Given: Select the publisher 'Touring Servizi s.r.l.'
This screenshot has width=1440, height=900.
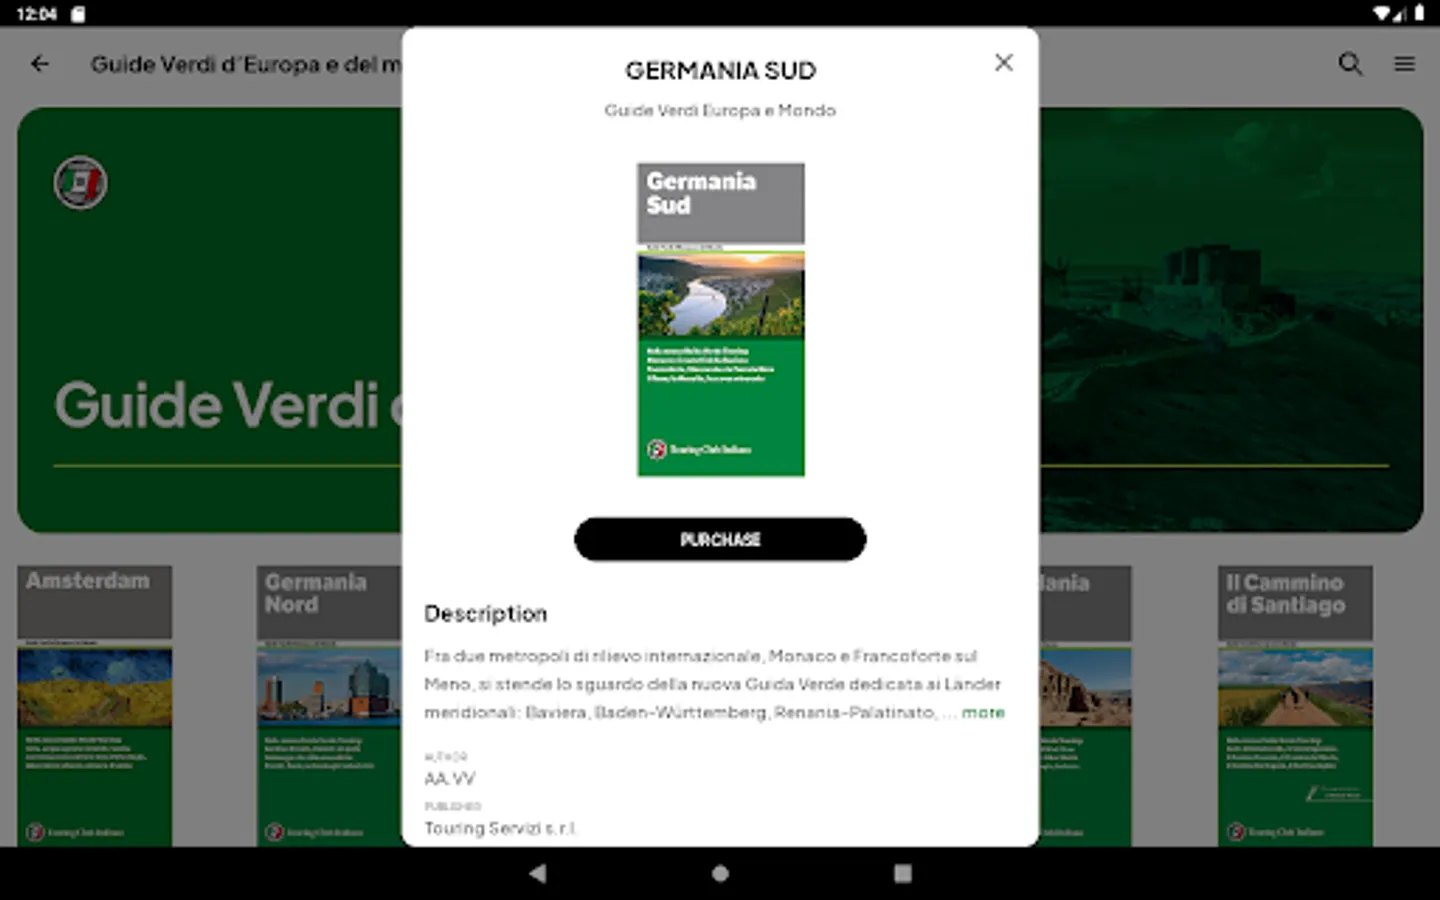Looking at the screenshot, I should (500, 828).
